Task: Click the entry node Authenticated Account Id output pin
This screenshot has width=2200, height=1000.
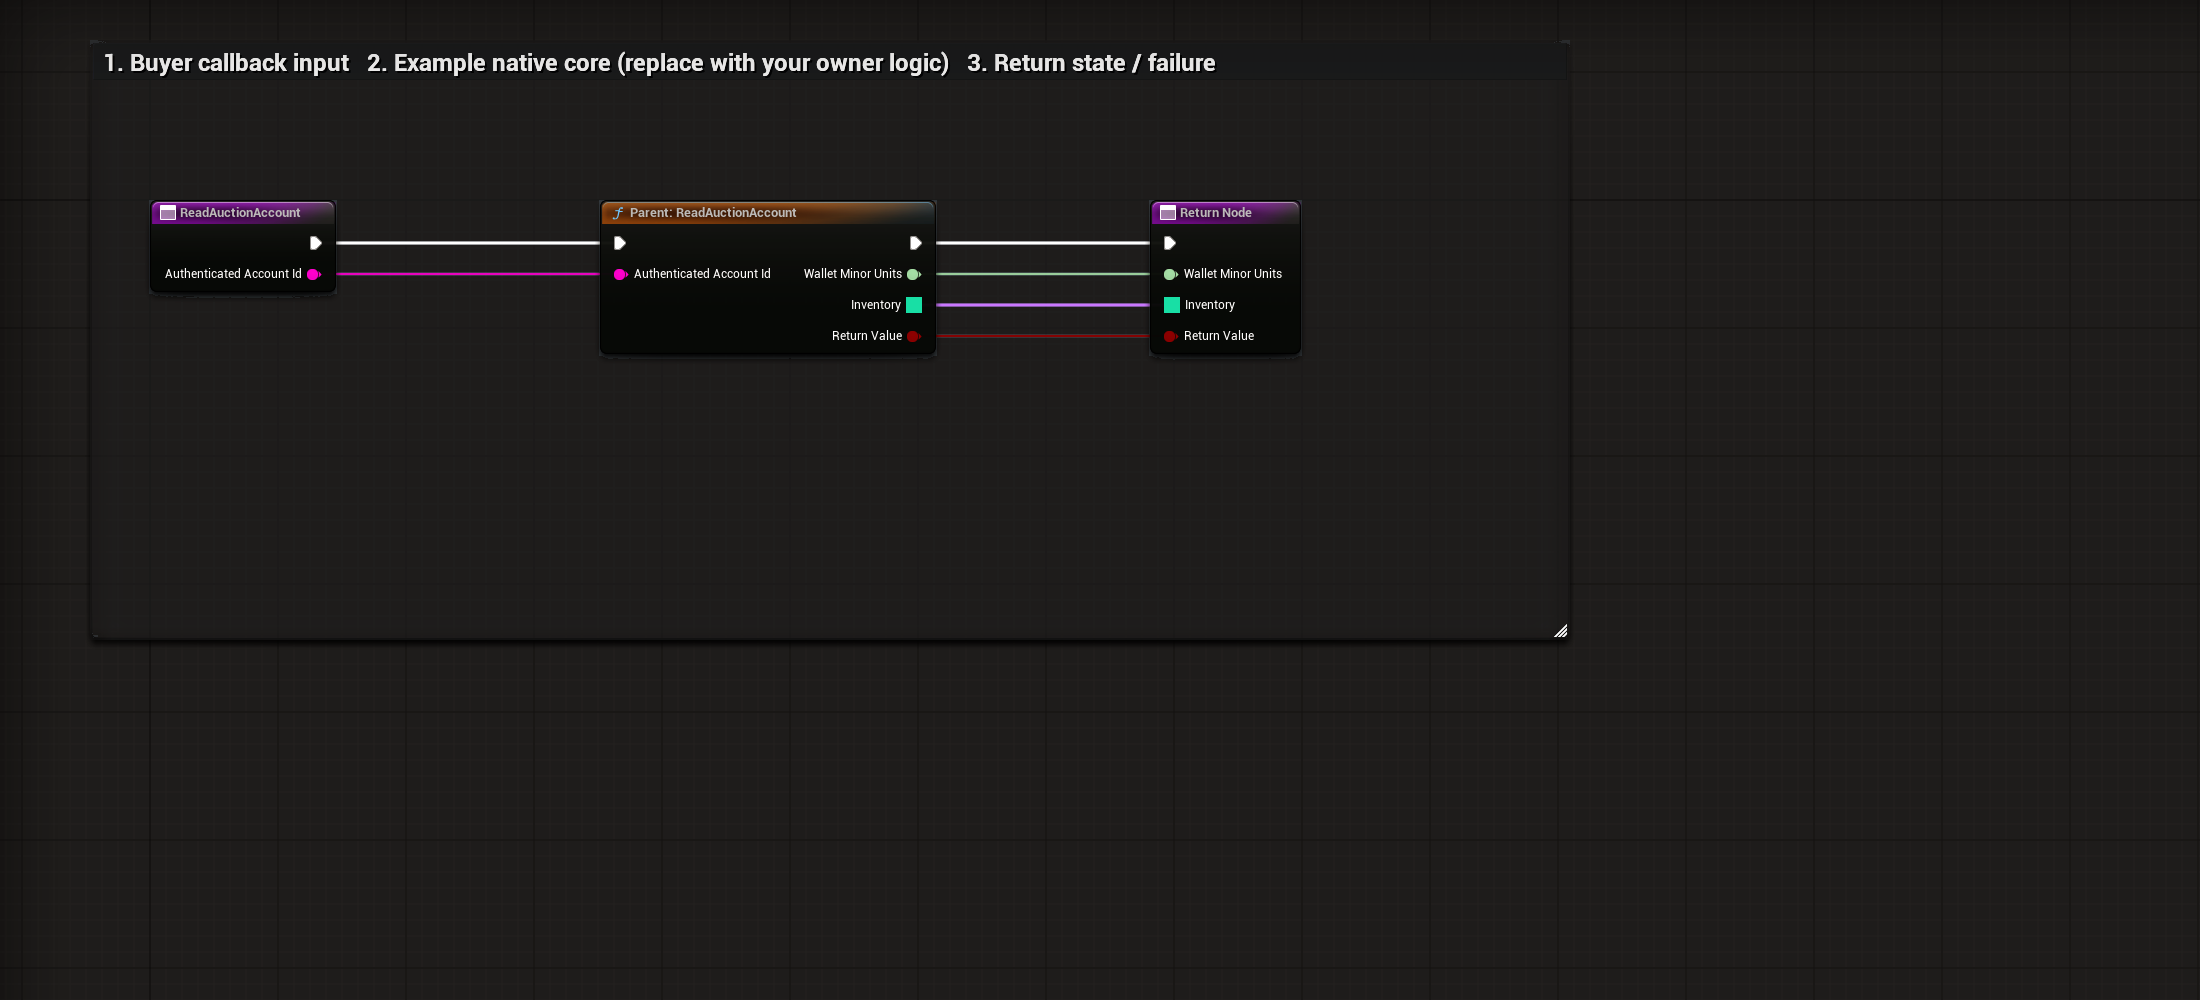Action: (x=314, y=274)
